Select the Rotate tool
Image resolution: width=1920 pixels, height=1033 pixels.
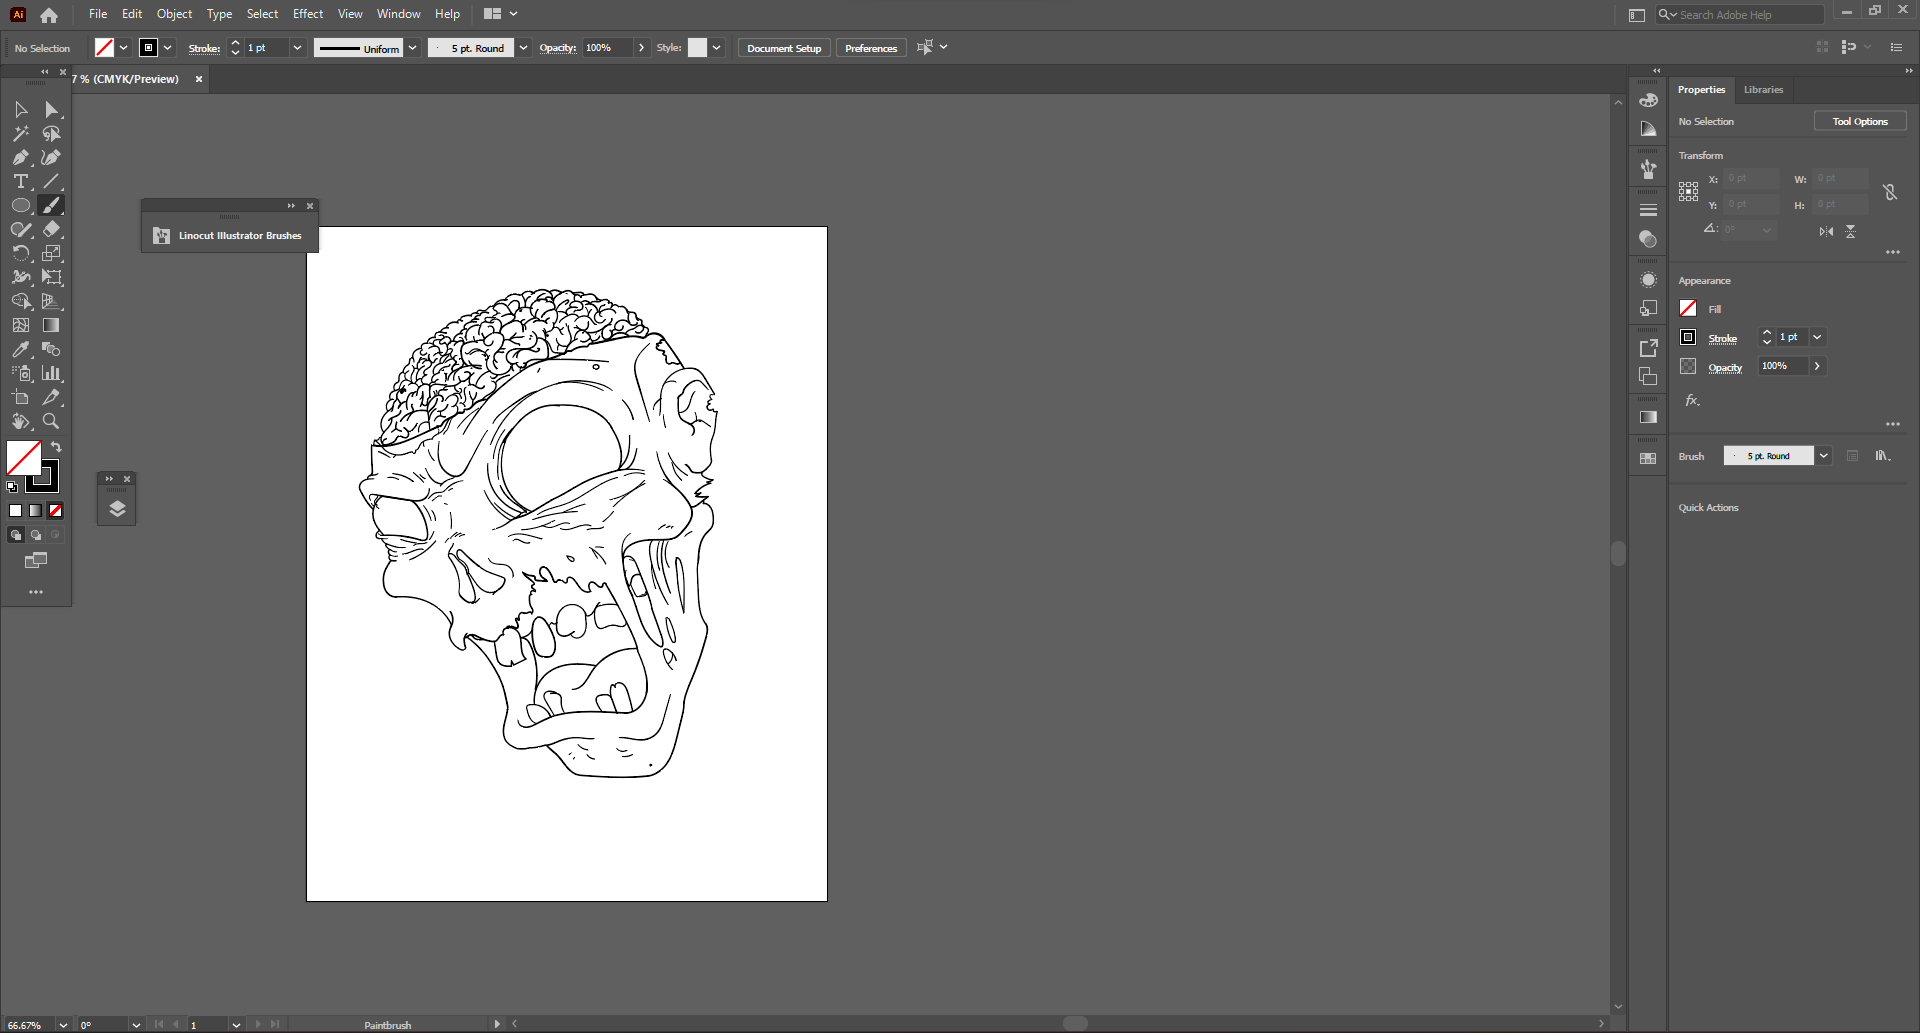tap(21, 253)
